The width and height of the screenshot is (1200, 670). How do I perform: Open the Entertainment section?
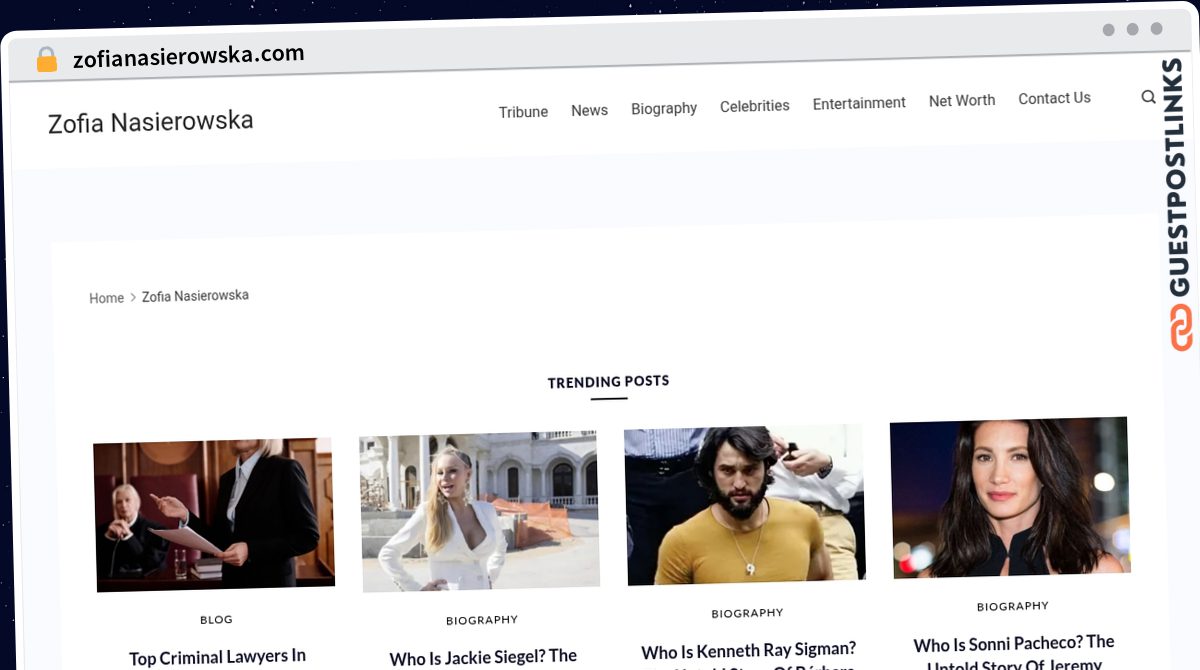(x=859, y=103)
